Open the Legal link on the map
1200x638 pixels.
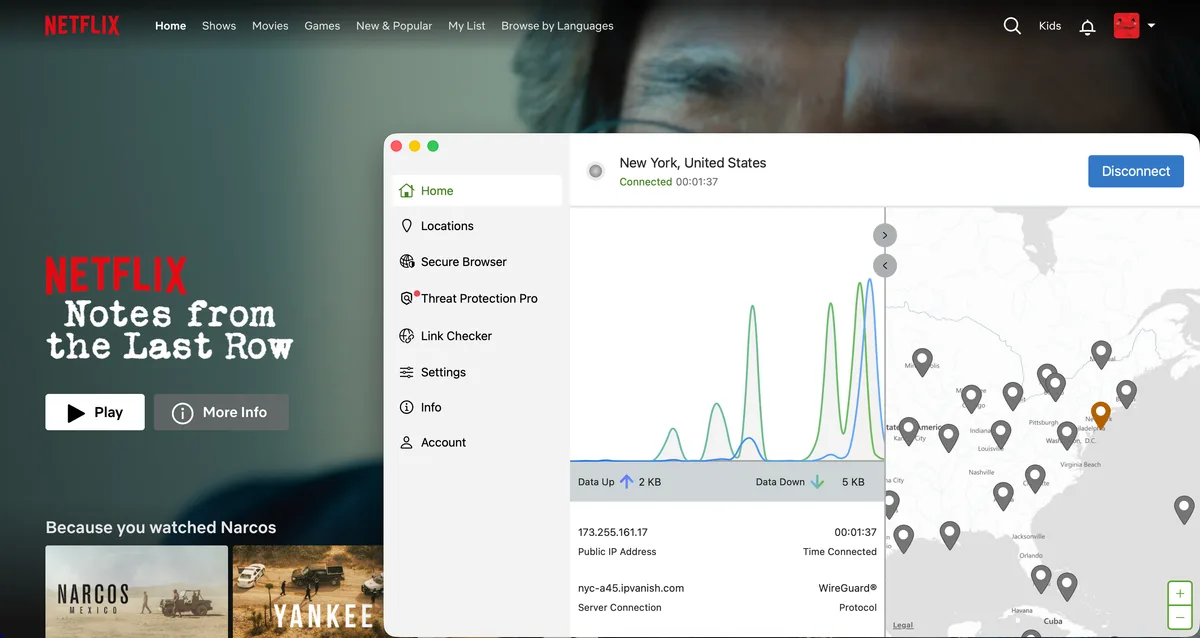point(903,625)
